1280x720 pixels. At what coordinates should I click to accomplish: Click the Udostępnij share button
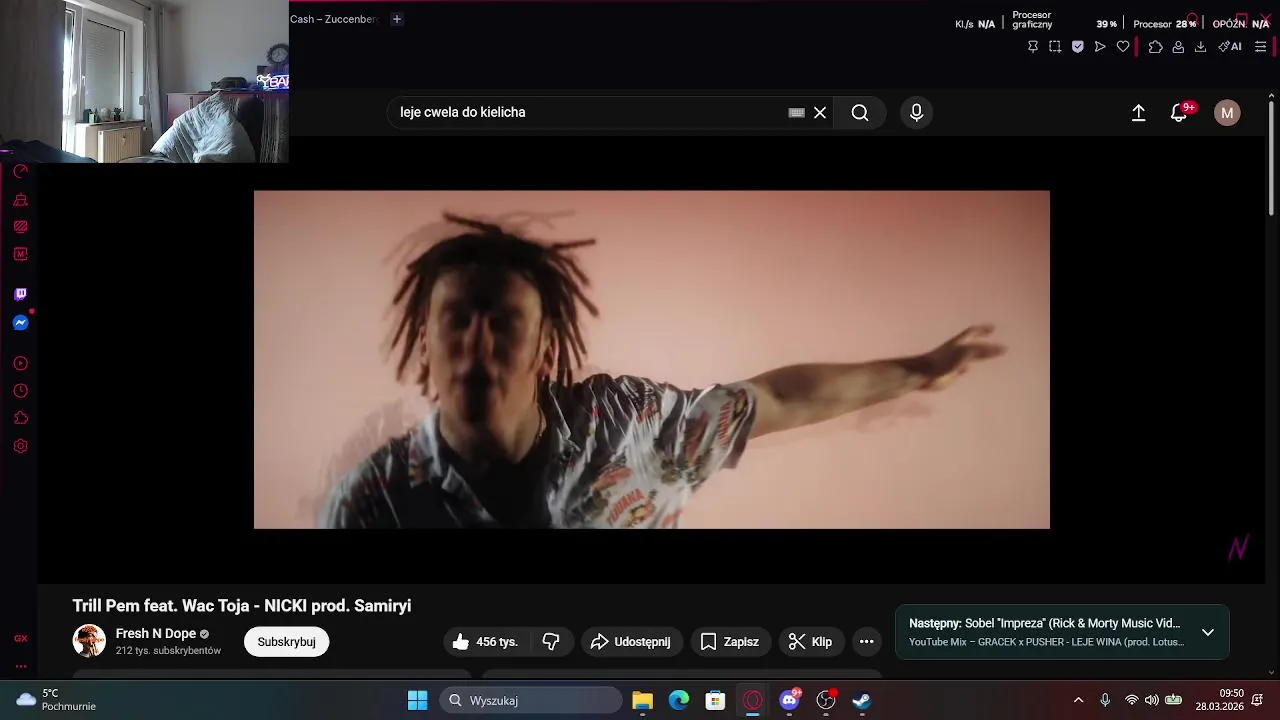631,642
